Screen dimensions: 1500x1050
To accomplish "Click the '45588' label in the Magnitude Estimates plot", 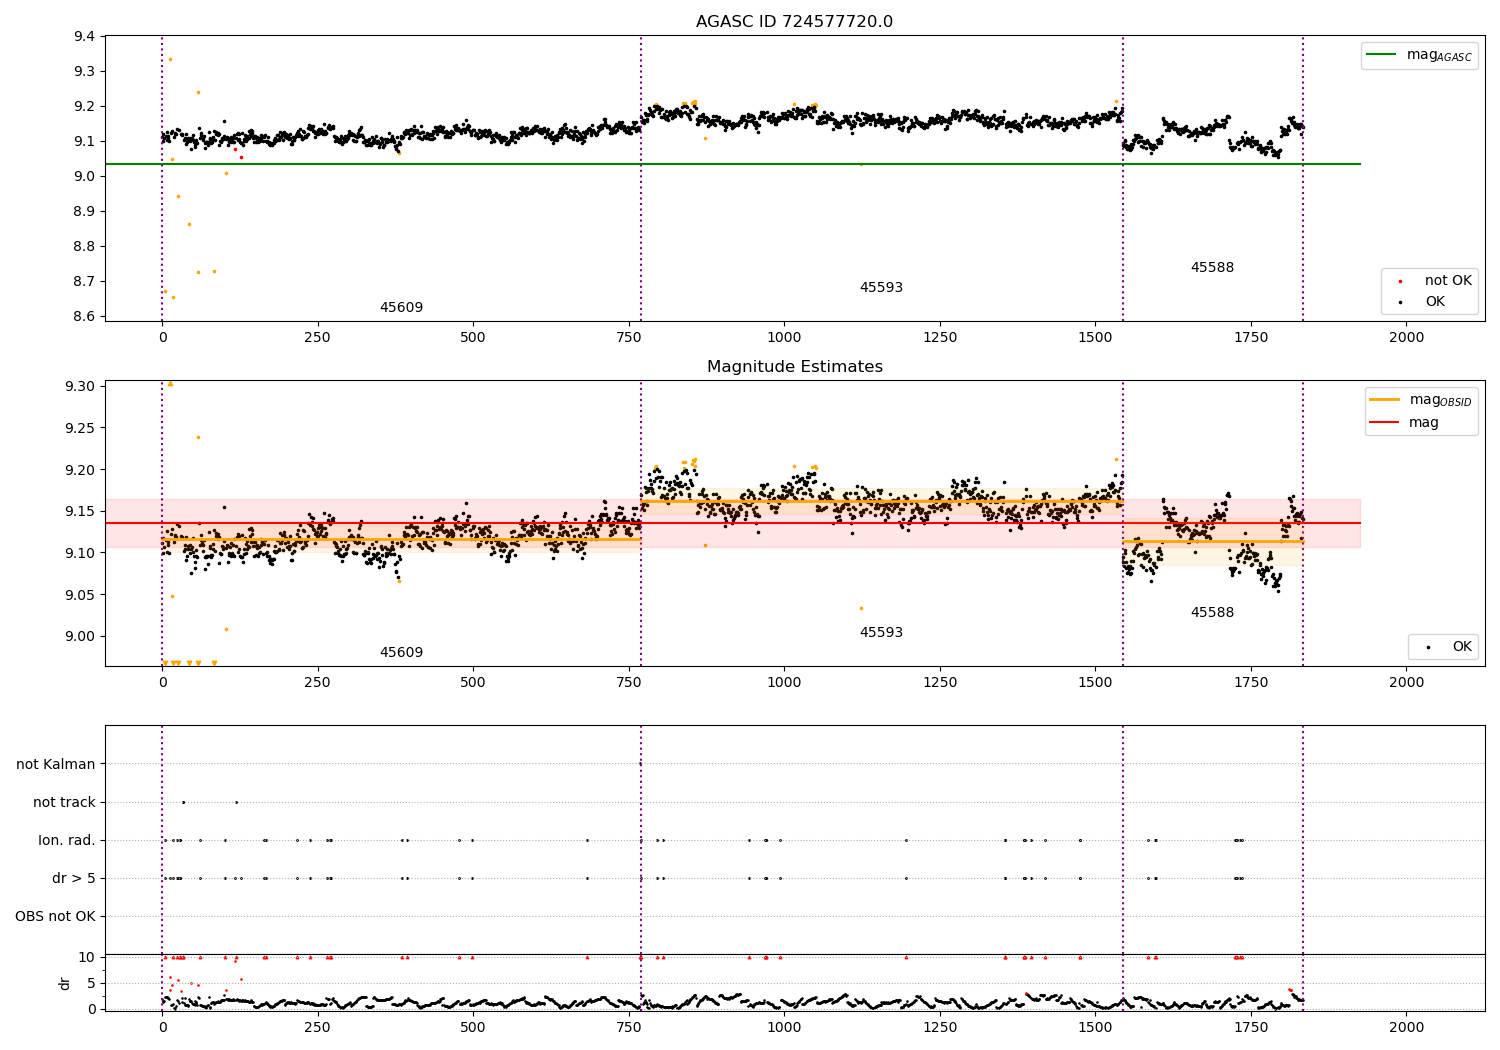I will (1212, 613).
